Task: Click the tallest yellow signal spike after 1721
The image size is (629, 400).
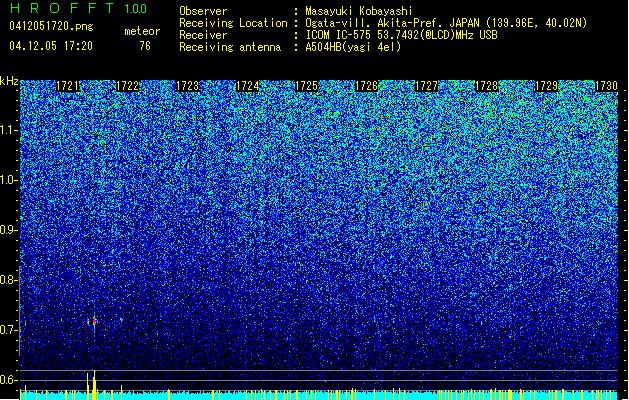Action: pos(94,385)
